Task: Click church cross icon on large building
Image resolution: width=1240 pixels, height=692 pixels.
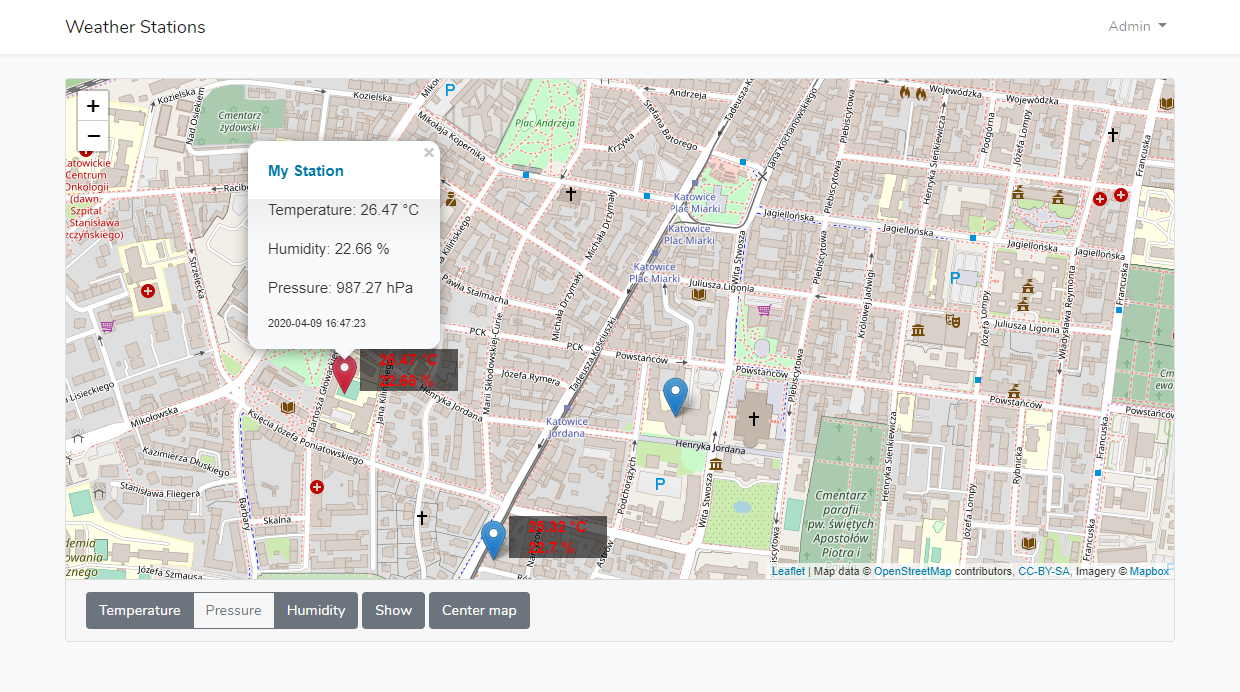Action: [754, 419]
